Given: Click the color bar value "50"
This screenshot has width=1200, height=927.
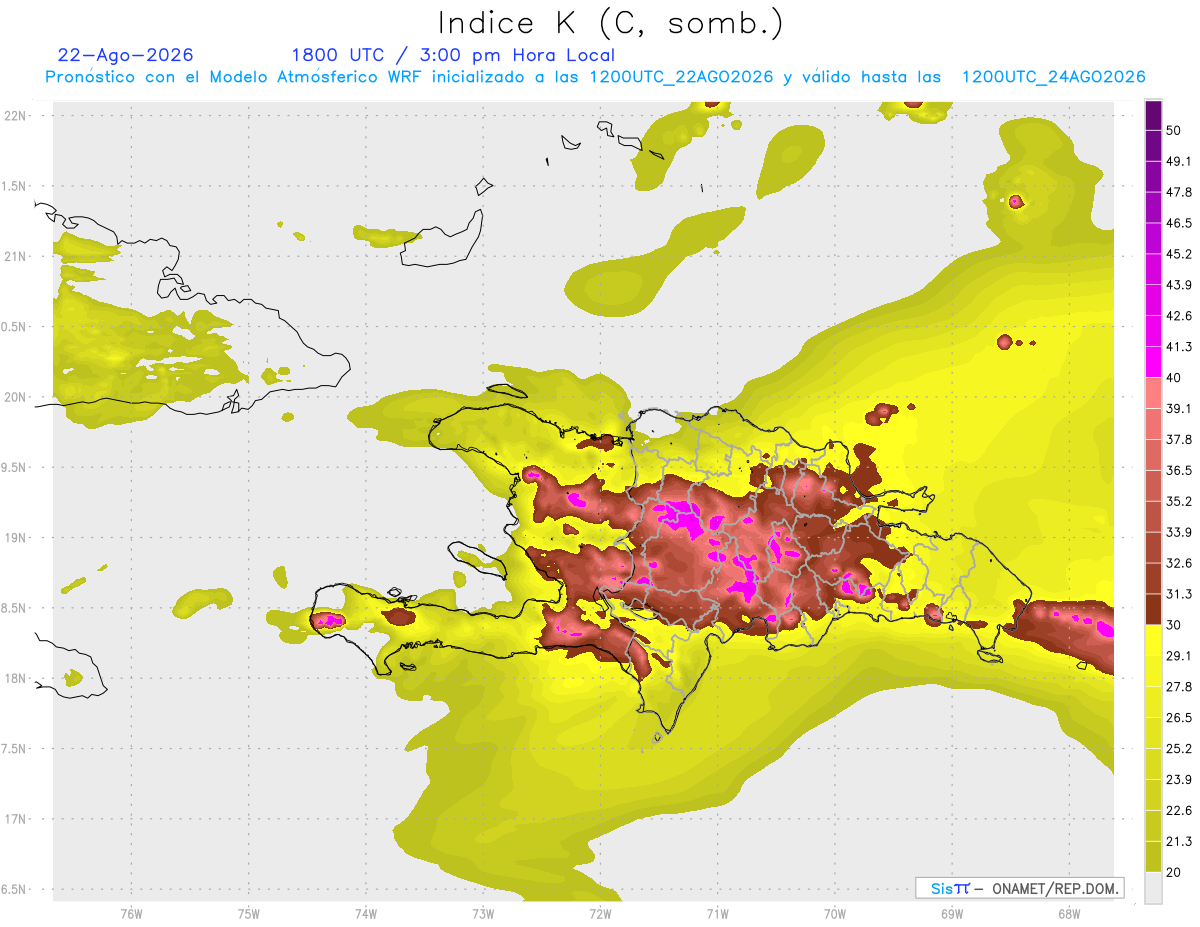Looking at the screenshot, I should click(1175, 131).
